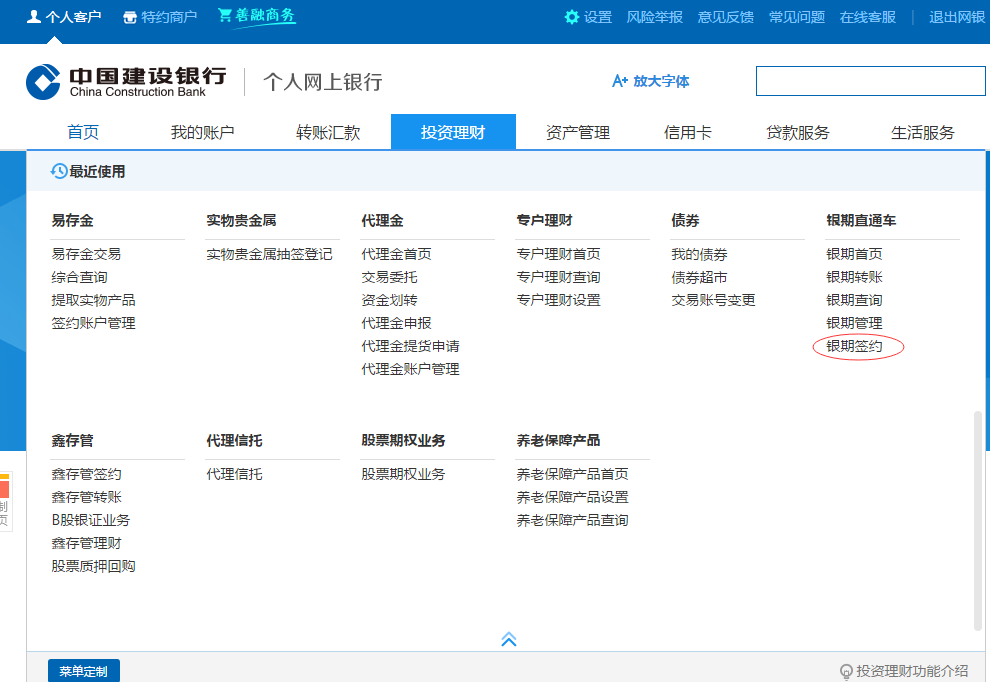Open 银期签约

click(x=854, y=346)
